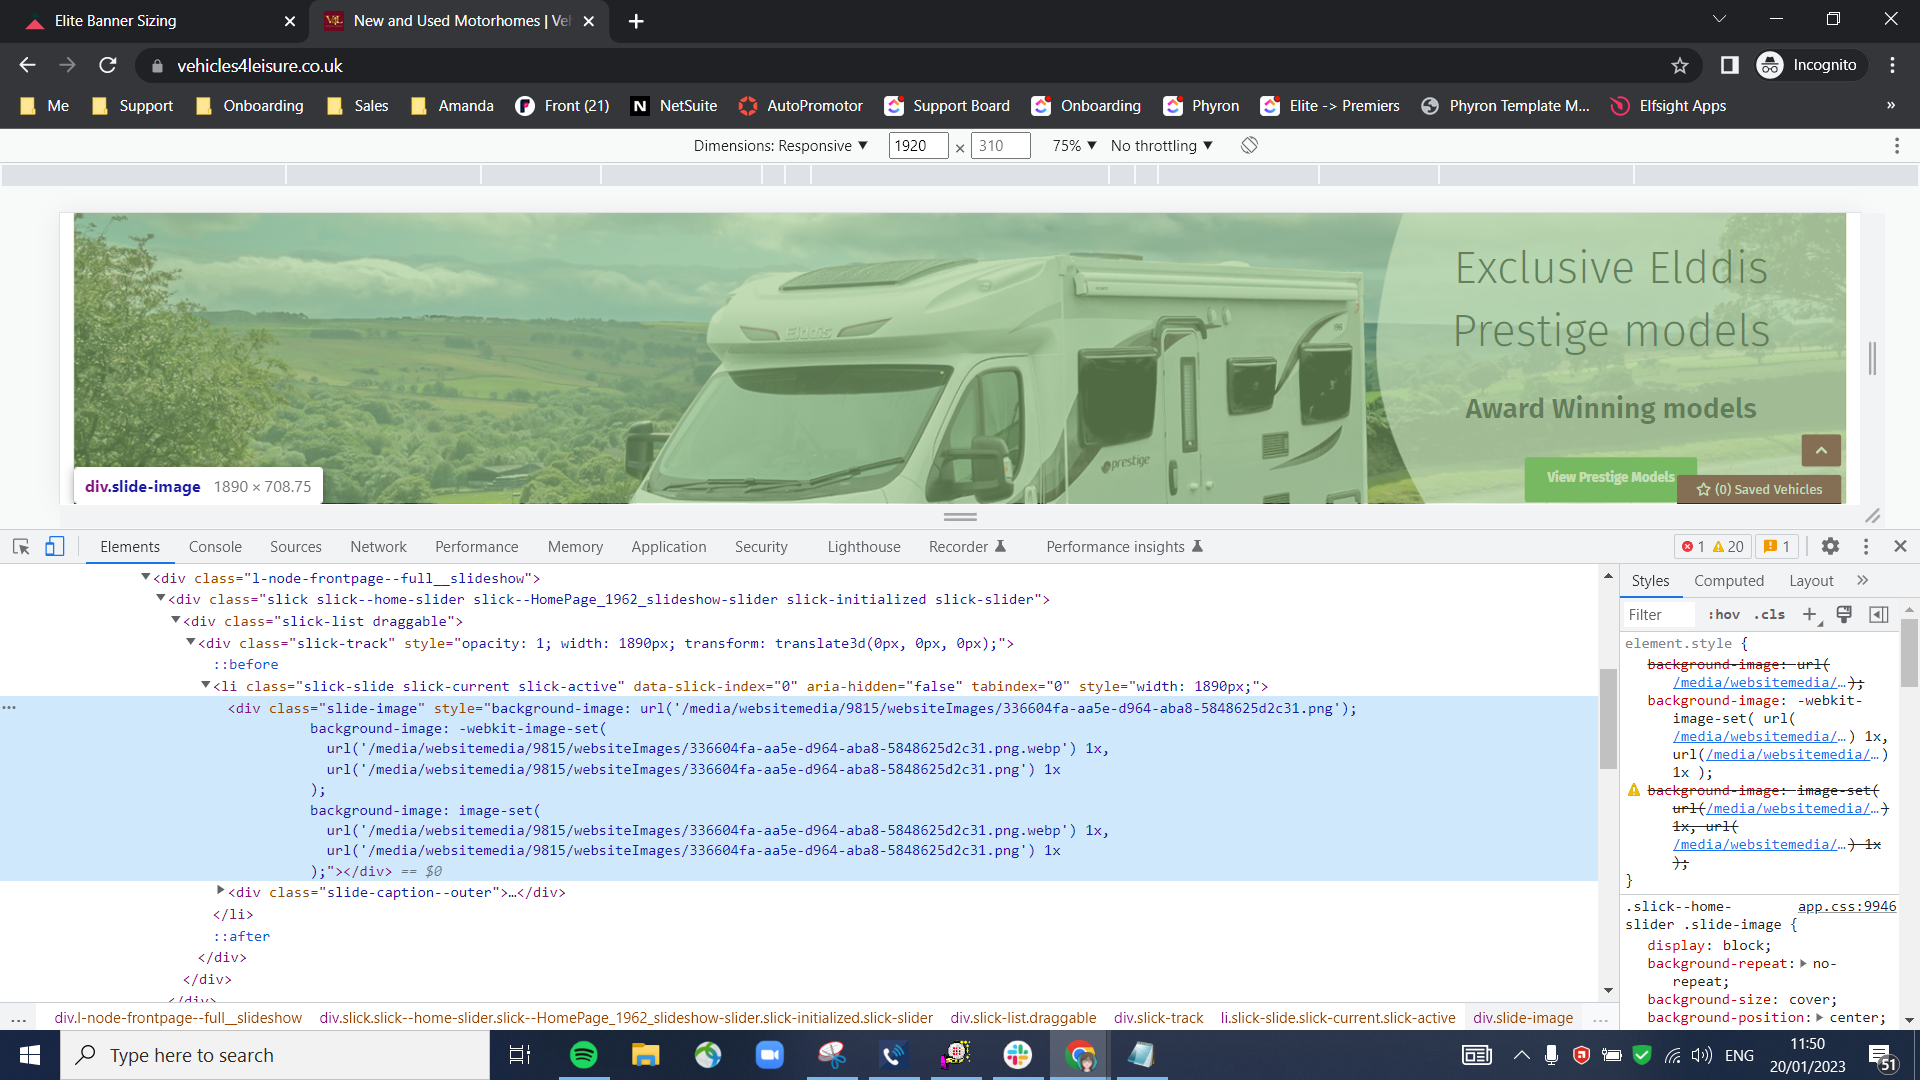Image resolution: width=1920 pixels, height=1080 pixels.
Task: Open the NetSuite bookmark
Action: click(674, 106)
